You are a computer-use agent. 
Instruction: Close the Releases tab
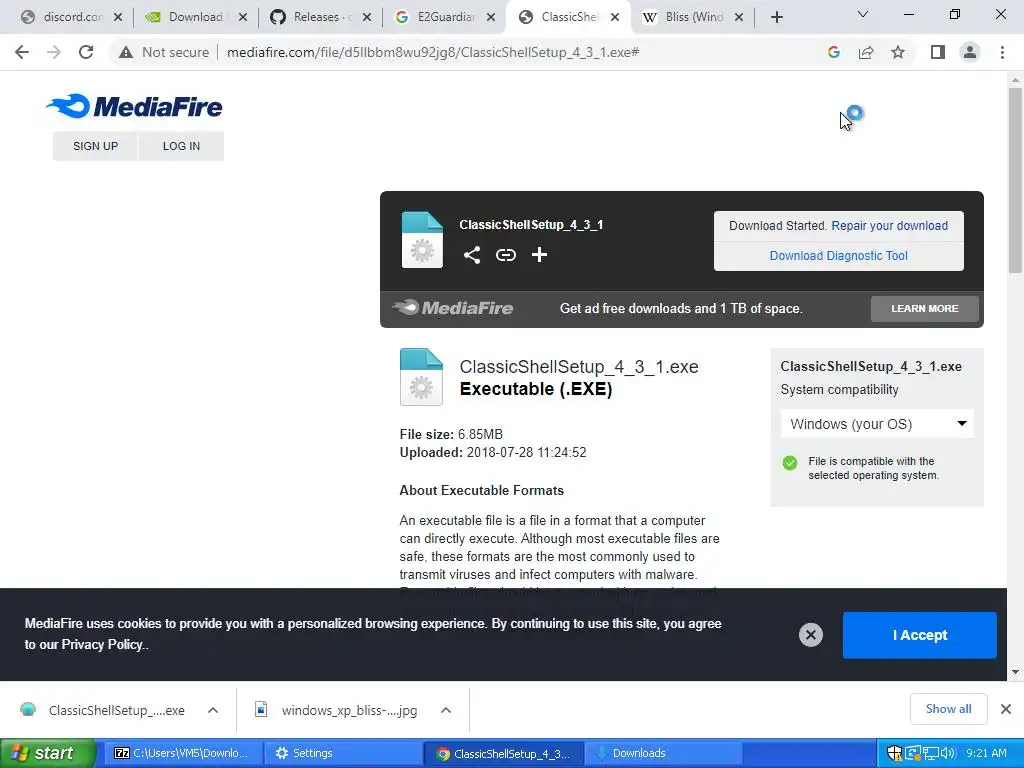[367, 18]
